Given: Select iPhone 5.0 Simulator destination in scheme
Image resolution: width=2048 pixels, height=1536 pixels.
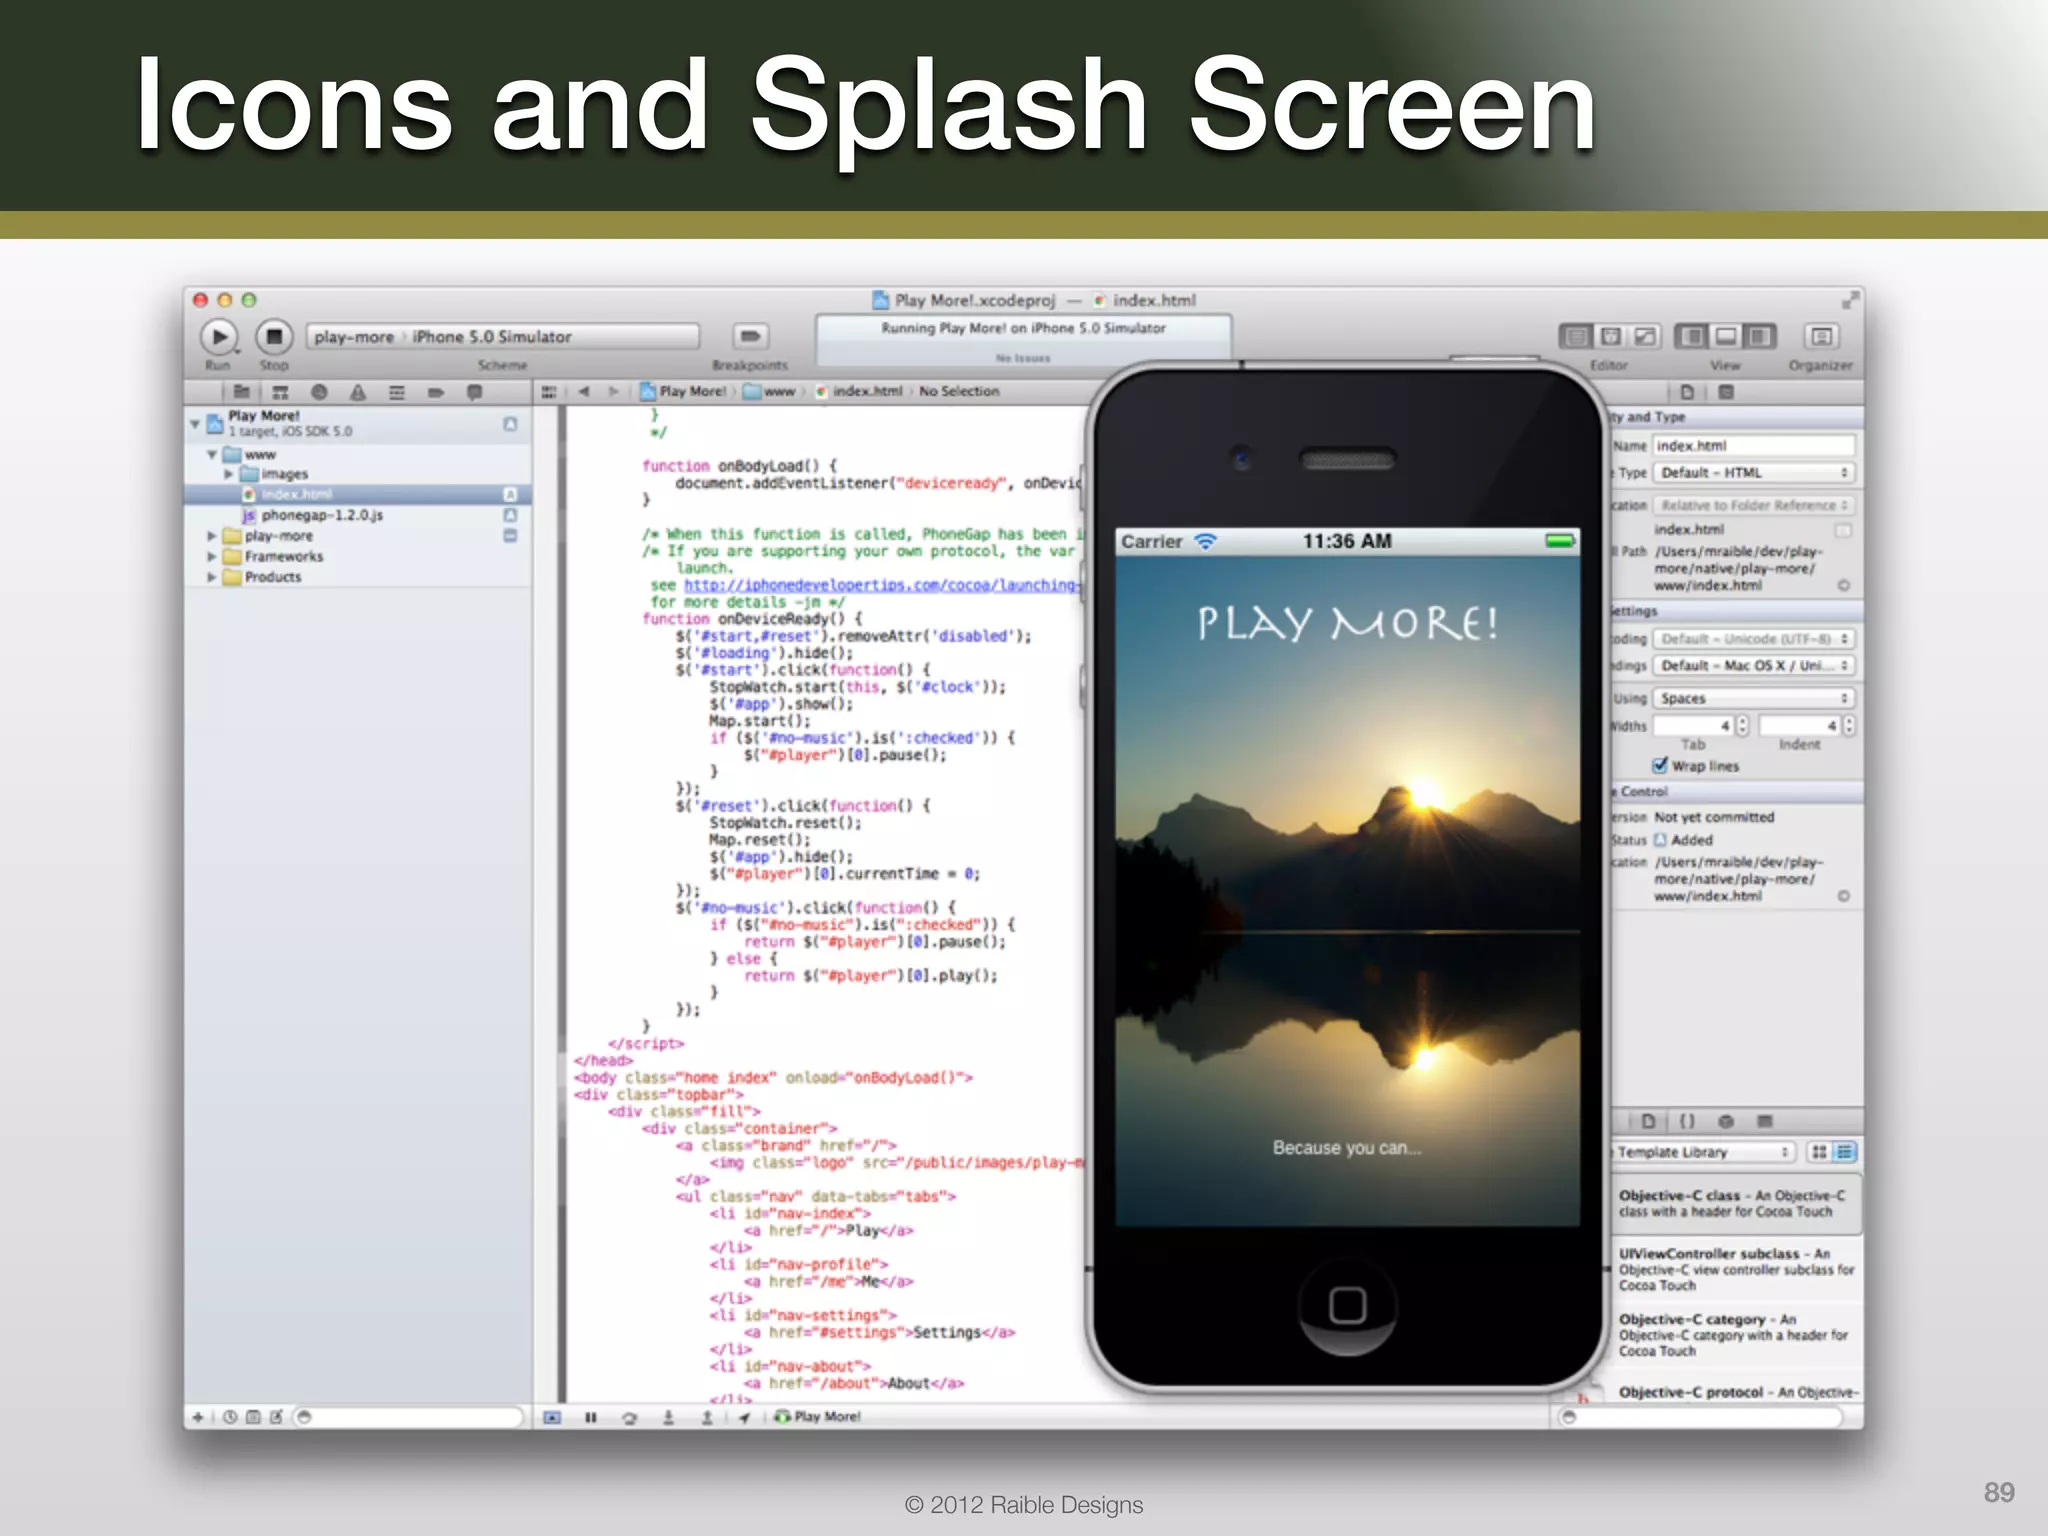Looking at the screenshot, I should (492, 337).
